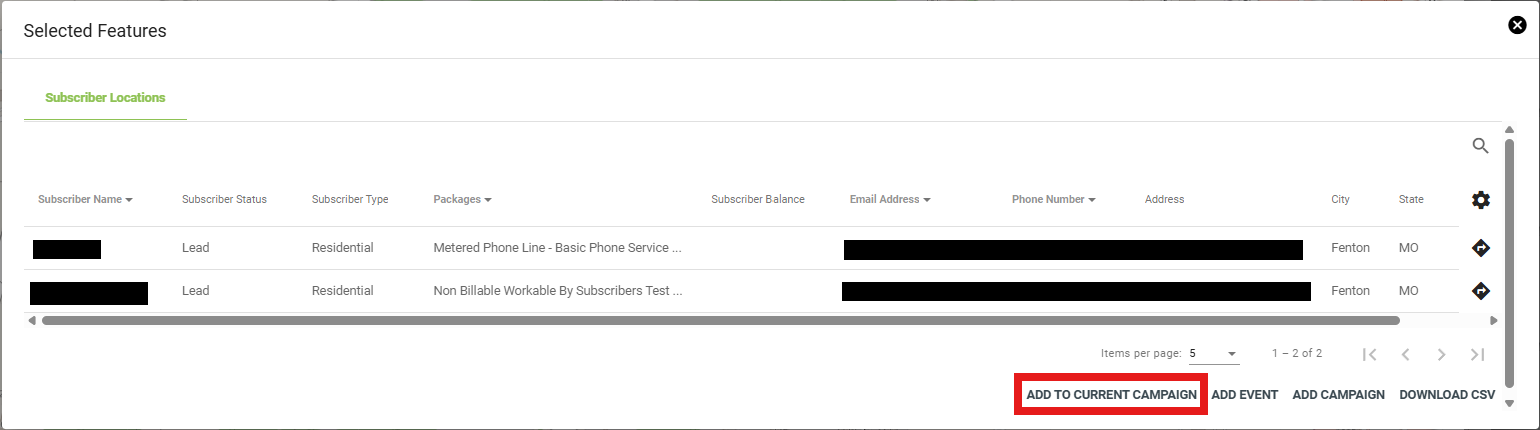Viewport: 1540px width, 430px height.
Task: Go to next page arrow
Action: click(1441, 354)
